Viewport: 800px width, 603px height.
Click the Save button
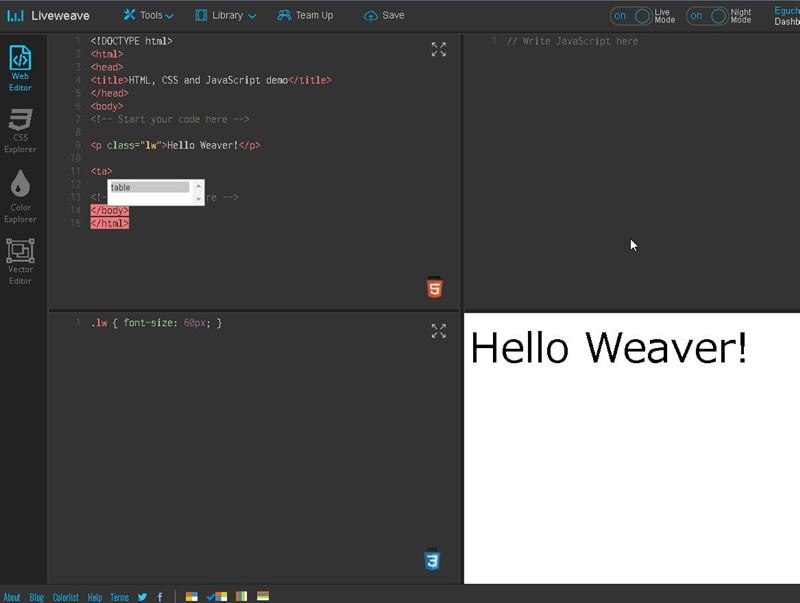click(384, 16)
